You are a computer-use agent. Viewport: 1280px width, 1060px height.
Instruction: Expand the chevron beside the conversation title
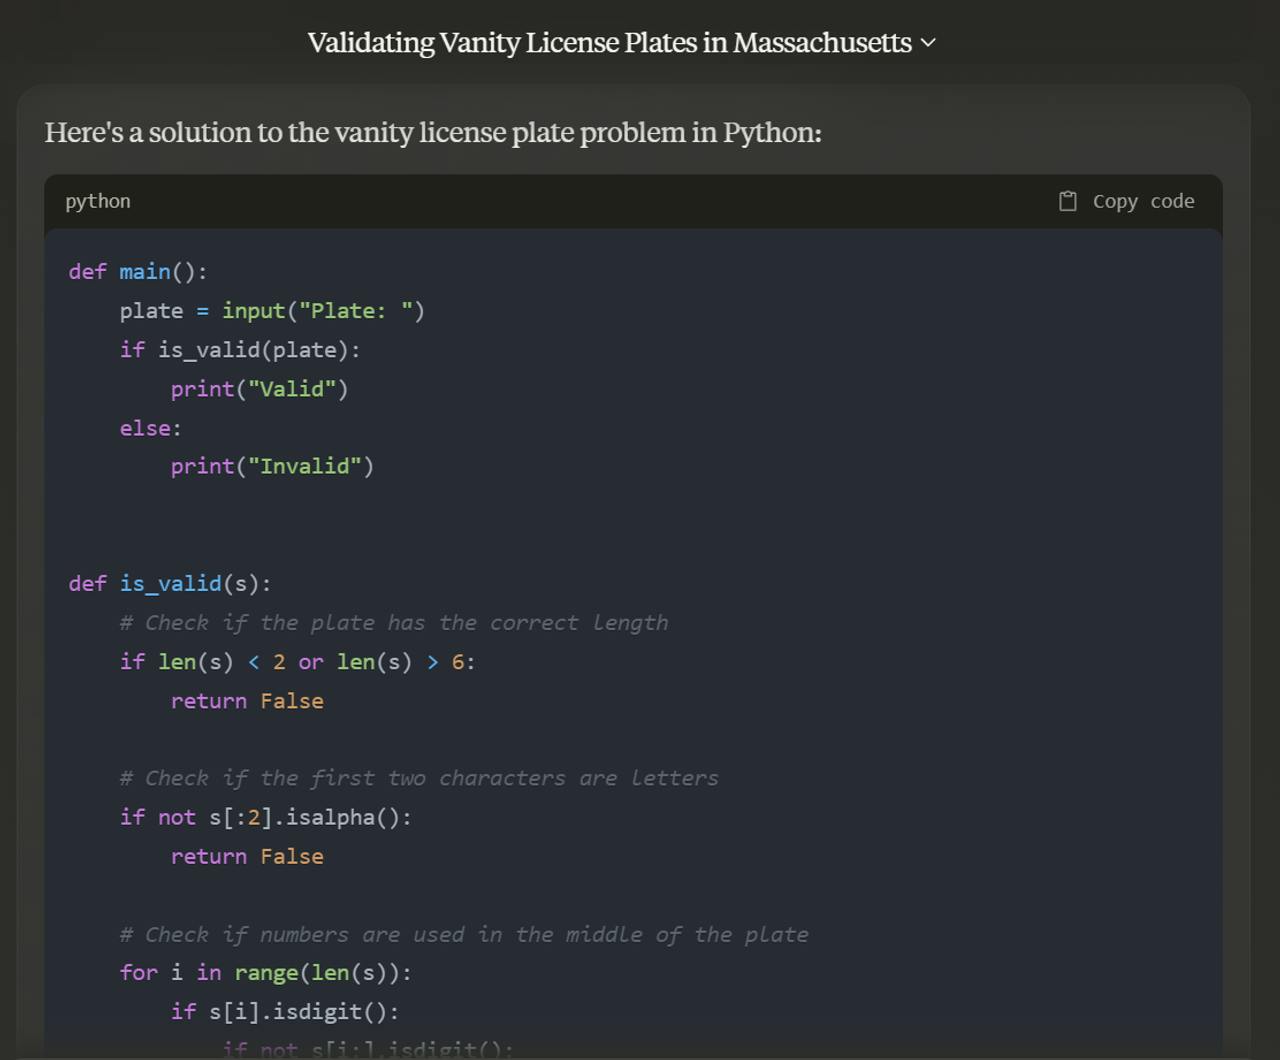928,43
